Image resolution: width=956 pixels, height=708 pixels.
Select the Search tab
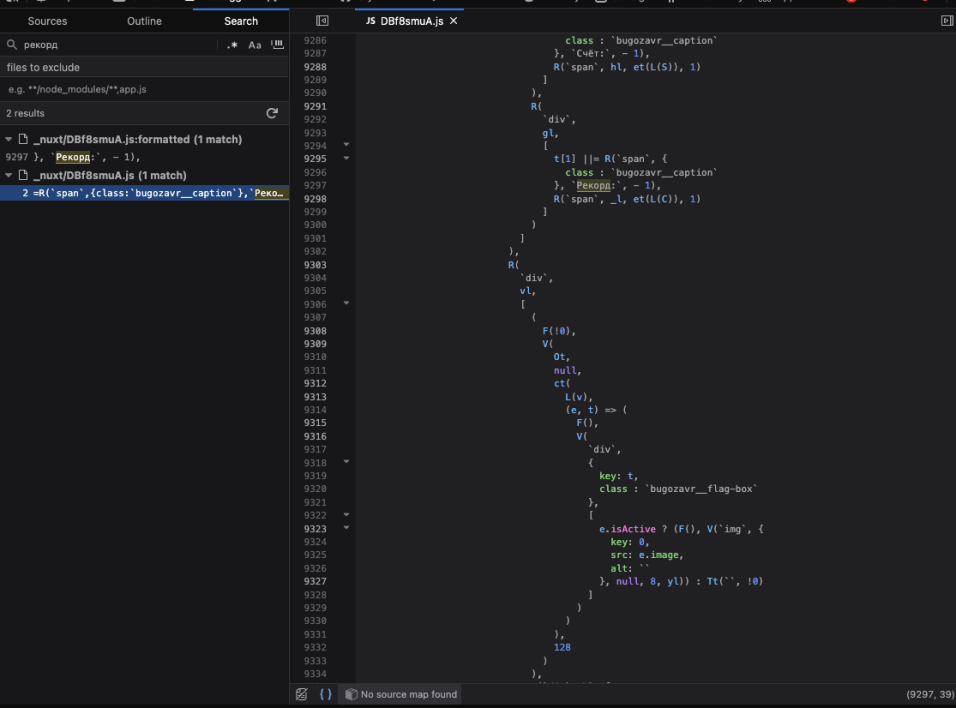pyautogui.click(x=241, y=21)
